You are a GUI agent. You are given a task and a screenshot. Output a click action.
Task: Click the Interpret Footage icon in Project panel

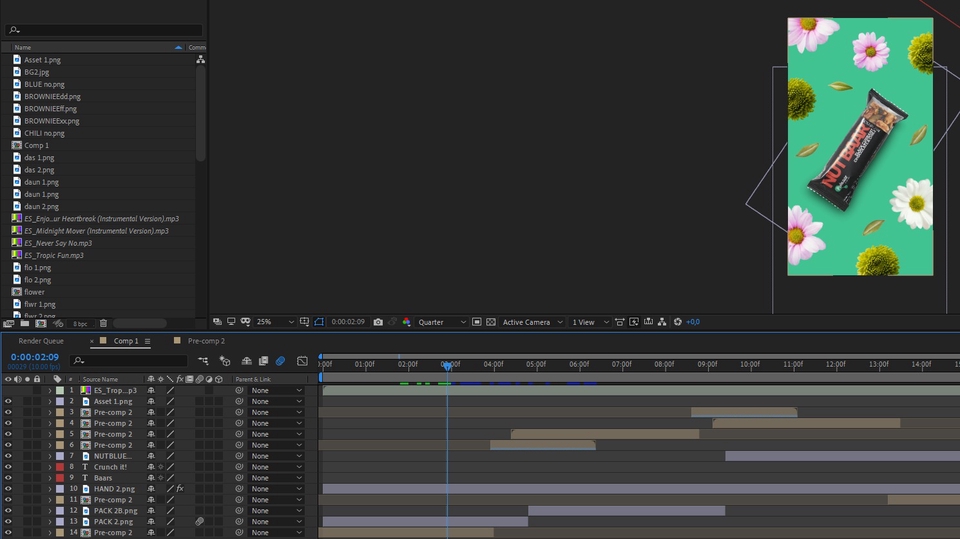[x=9, y=323]
